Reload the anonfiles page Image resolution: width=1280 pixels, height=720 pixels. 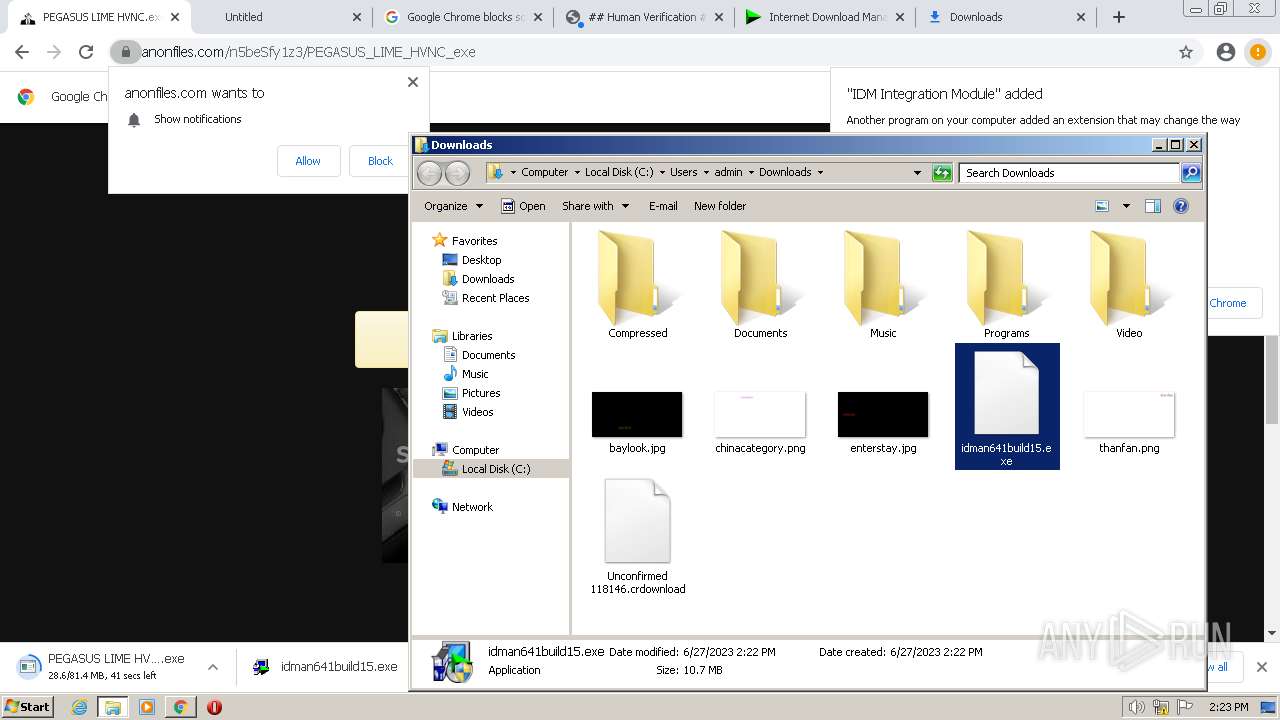click(x=86, y=52)
